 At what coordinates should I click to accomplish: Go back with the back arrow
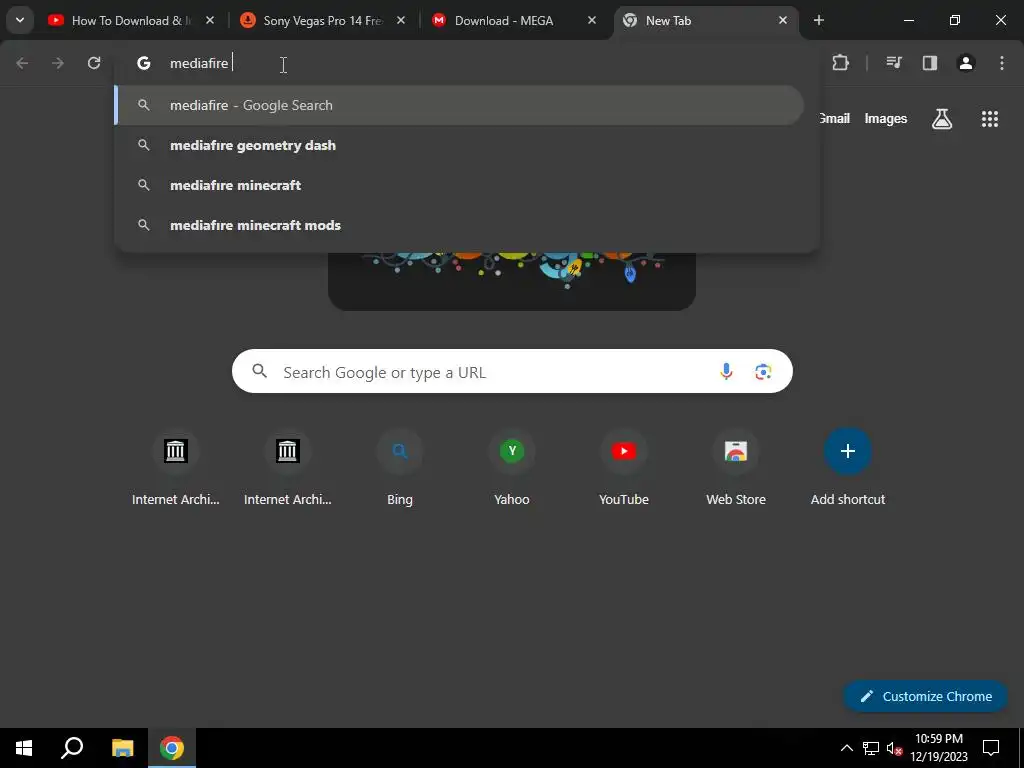click(22, 63)
